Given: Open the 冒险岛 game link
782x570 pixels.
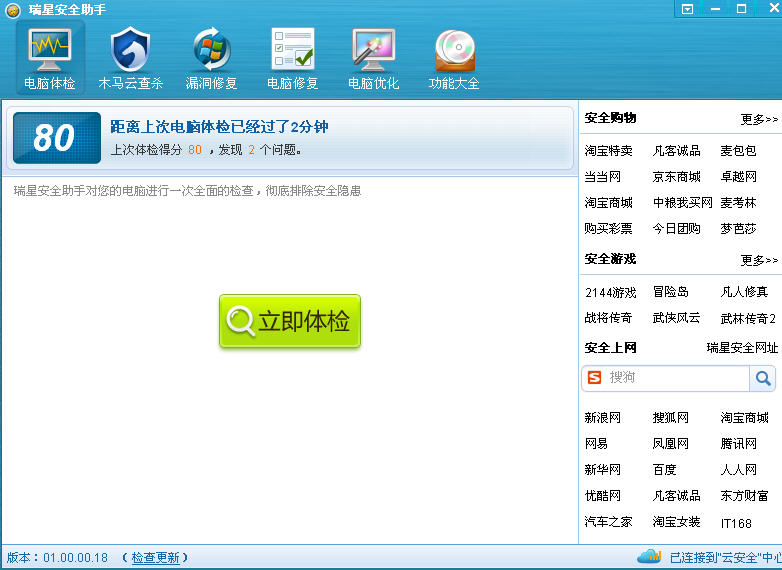Looking at the screenshot, I should tap(670, 292).
